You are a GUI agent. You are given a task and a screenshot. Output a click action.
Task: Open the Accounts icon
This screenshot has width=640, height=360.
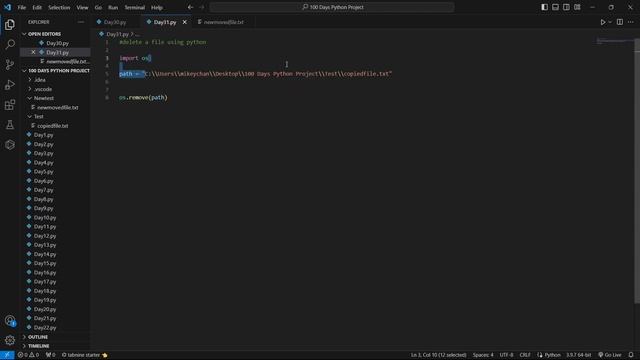pos(10,321)
